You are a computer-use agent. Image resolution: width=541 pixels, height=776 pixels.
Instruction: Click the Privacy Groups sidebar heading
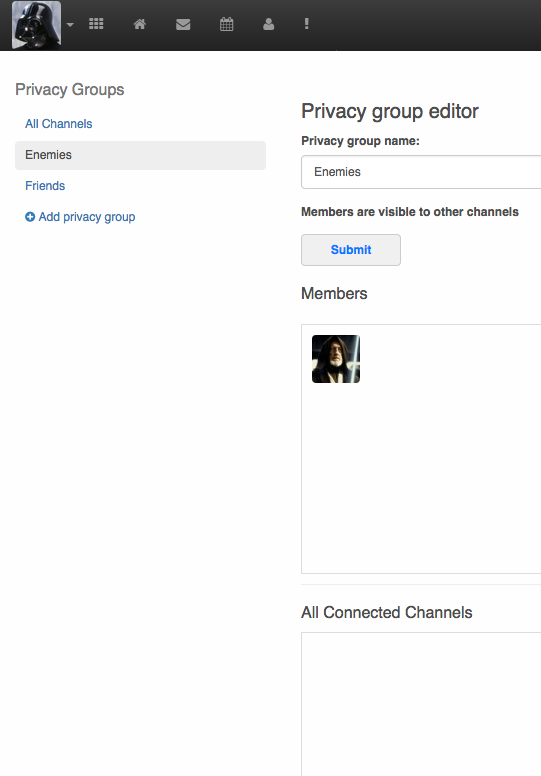pyautogui.click(x=70, y=90)
